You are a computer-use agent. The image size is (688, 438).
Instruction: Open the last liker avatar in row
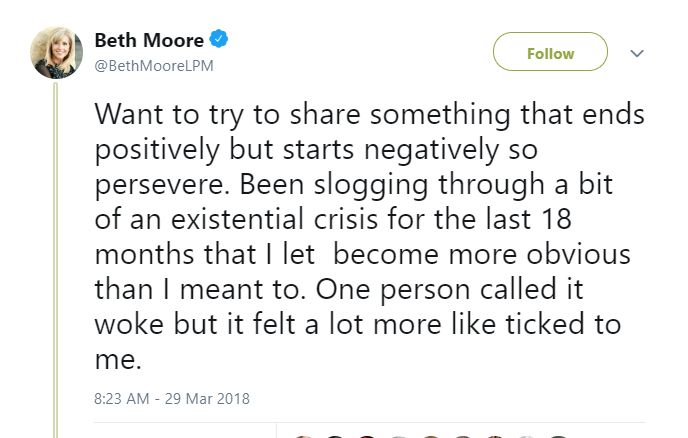(x=559, y=435)
